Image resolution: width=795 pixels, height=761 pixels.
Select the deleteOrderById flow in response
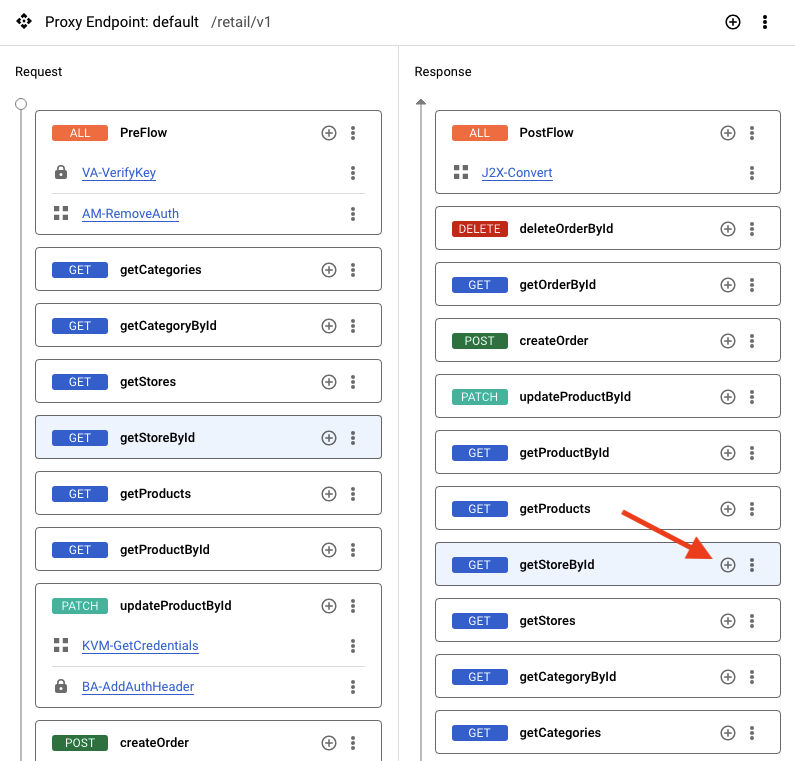click(566, 229)
